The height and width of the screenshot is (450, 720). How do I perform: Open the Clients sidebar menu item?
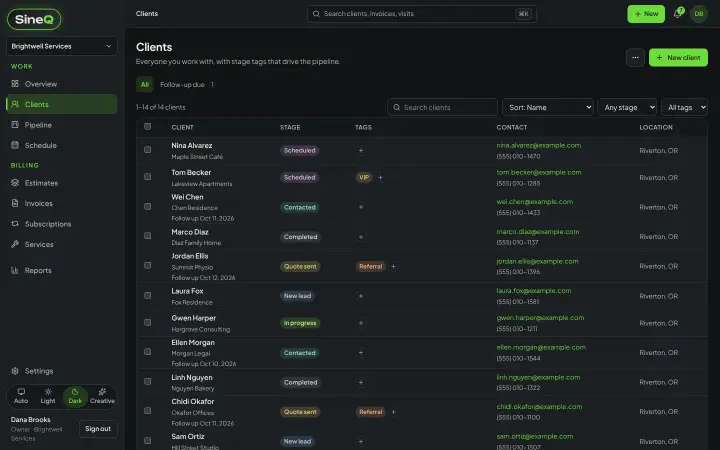click(62, 104)
